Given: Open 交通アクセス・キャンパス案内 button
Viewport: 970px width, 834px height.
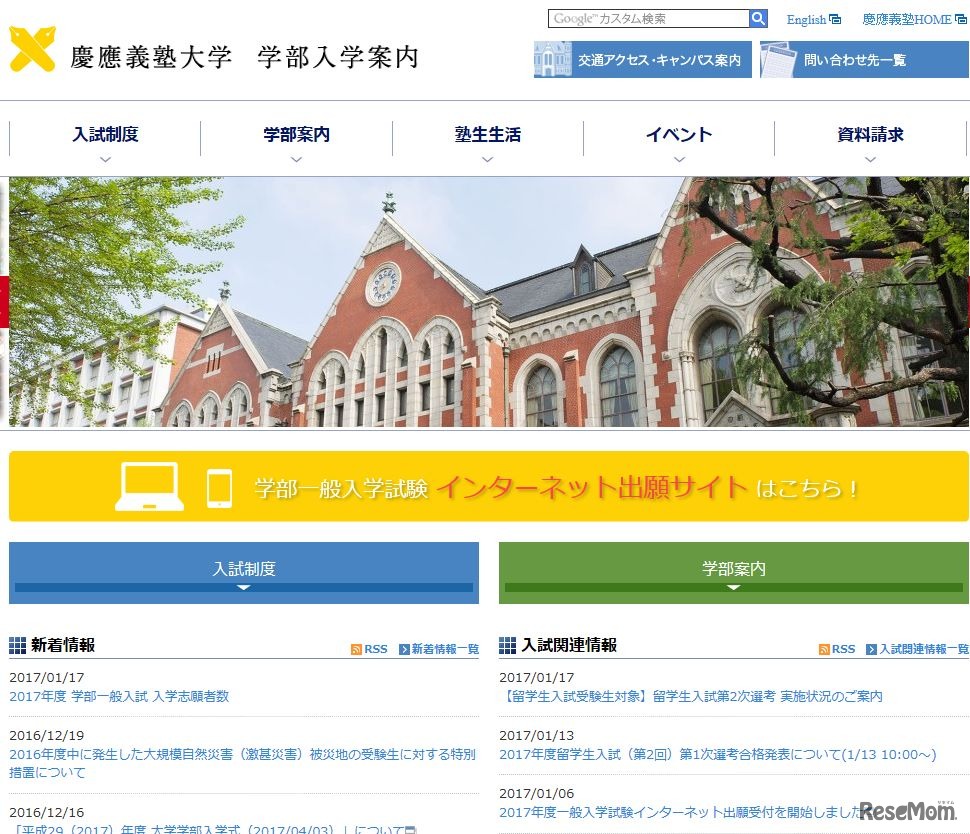Looking at the screenshot, I should point(643,59).
